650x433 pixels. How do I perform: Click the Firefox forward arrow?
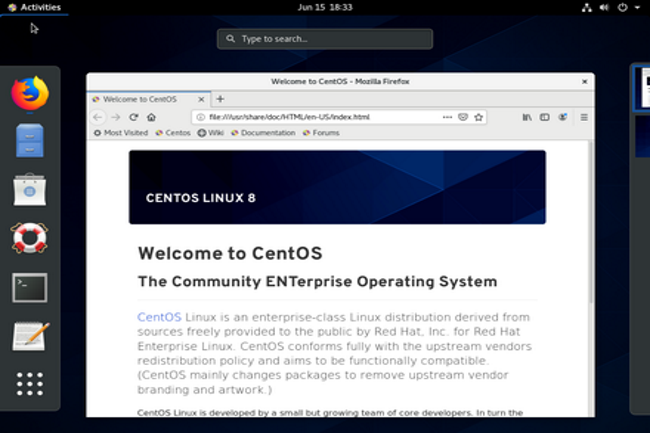tap(116, 117)
